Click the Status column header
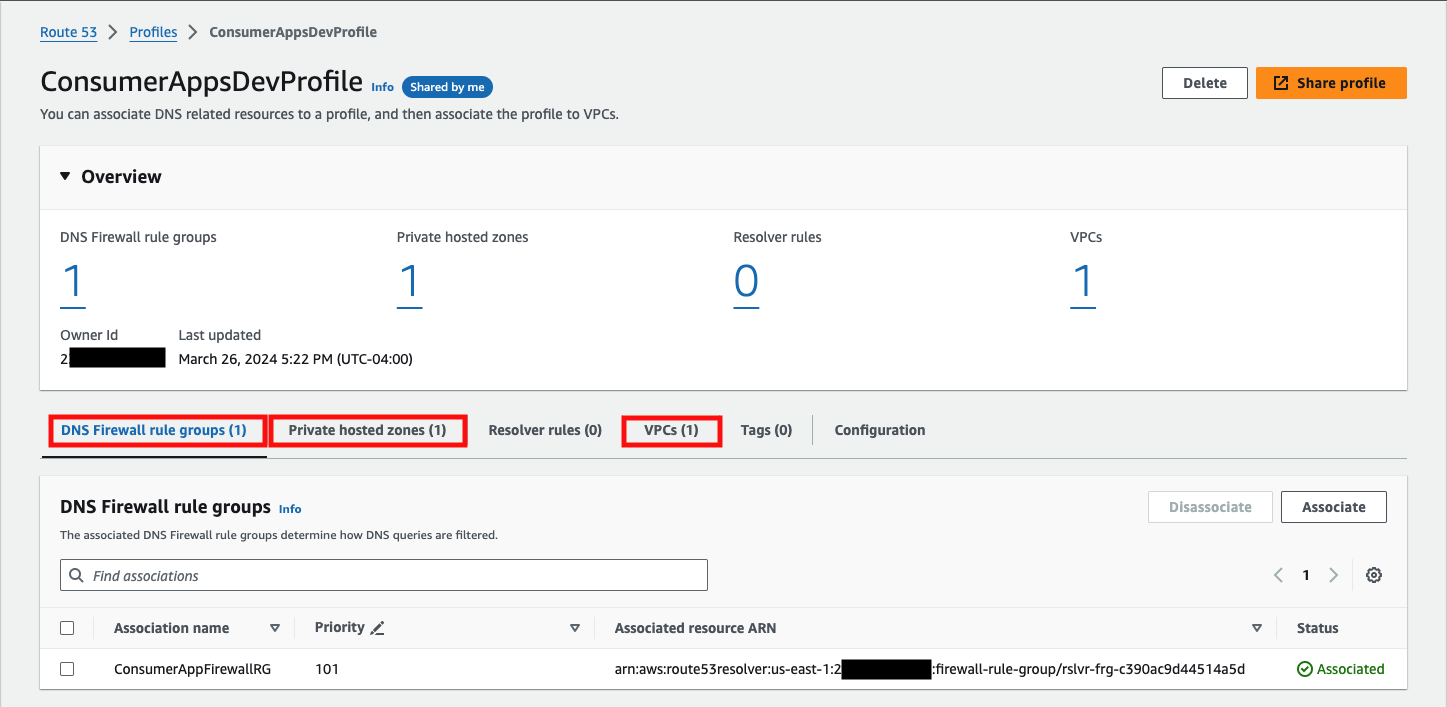Viewport: 1447px width, 707px height. pos(1317,628)
